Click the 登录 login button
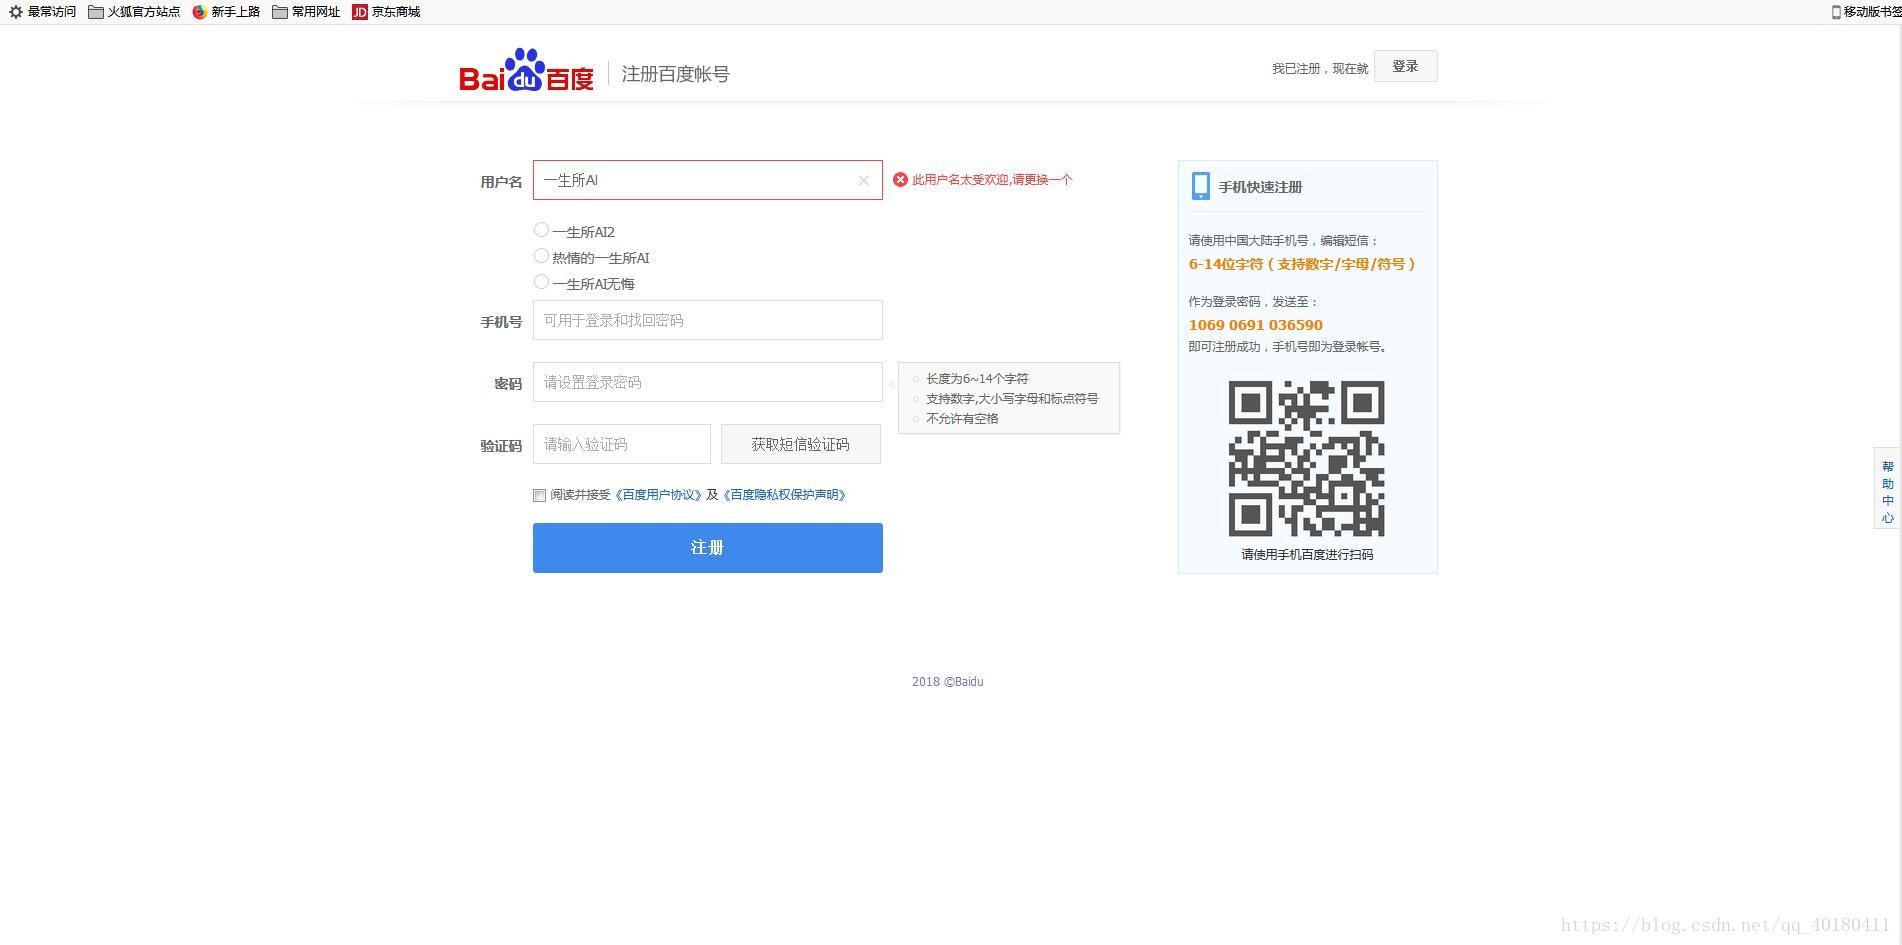 [x=1405, y=66]
